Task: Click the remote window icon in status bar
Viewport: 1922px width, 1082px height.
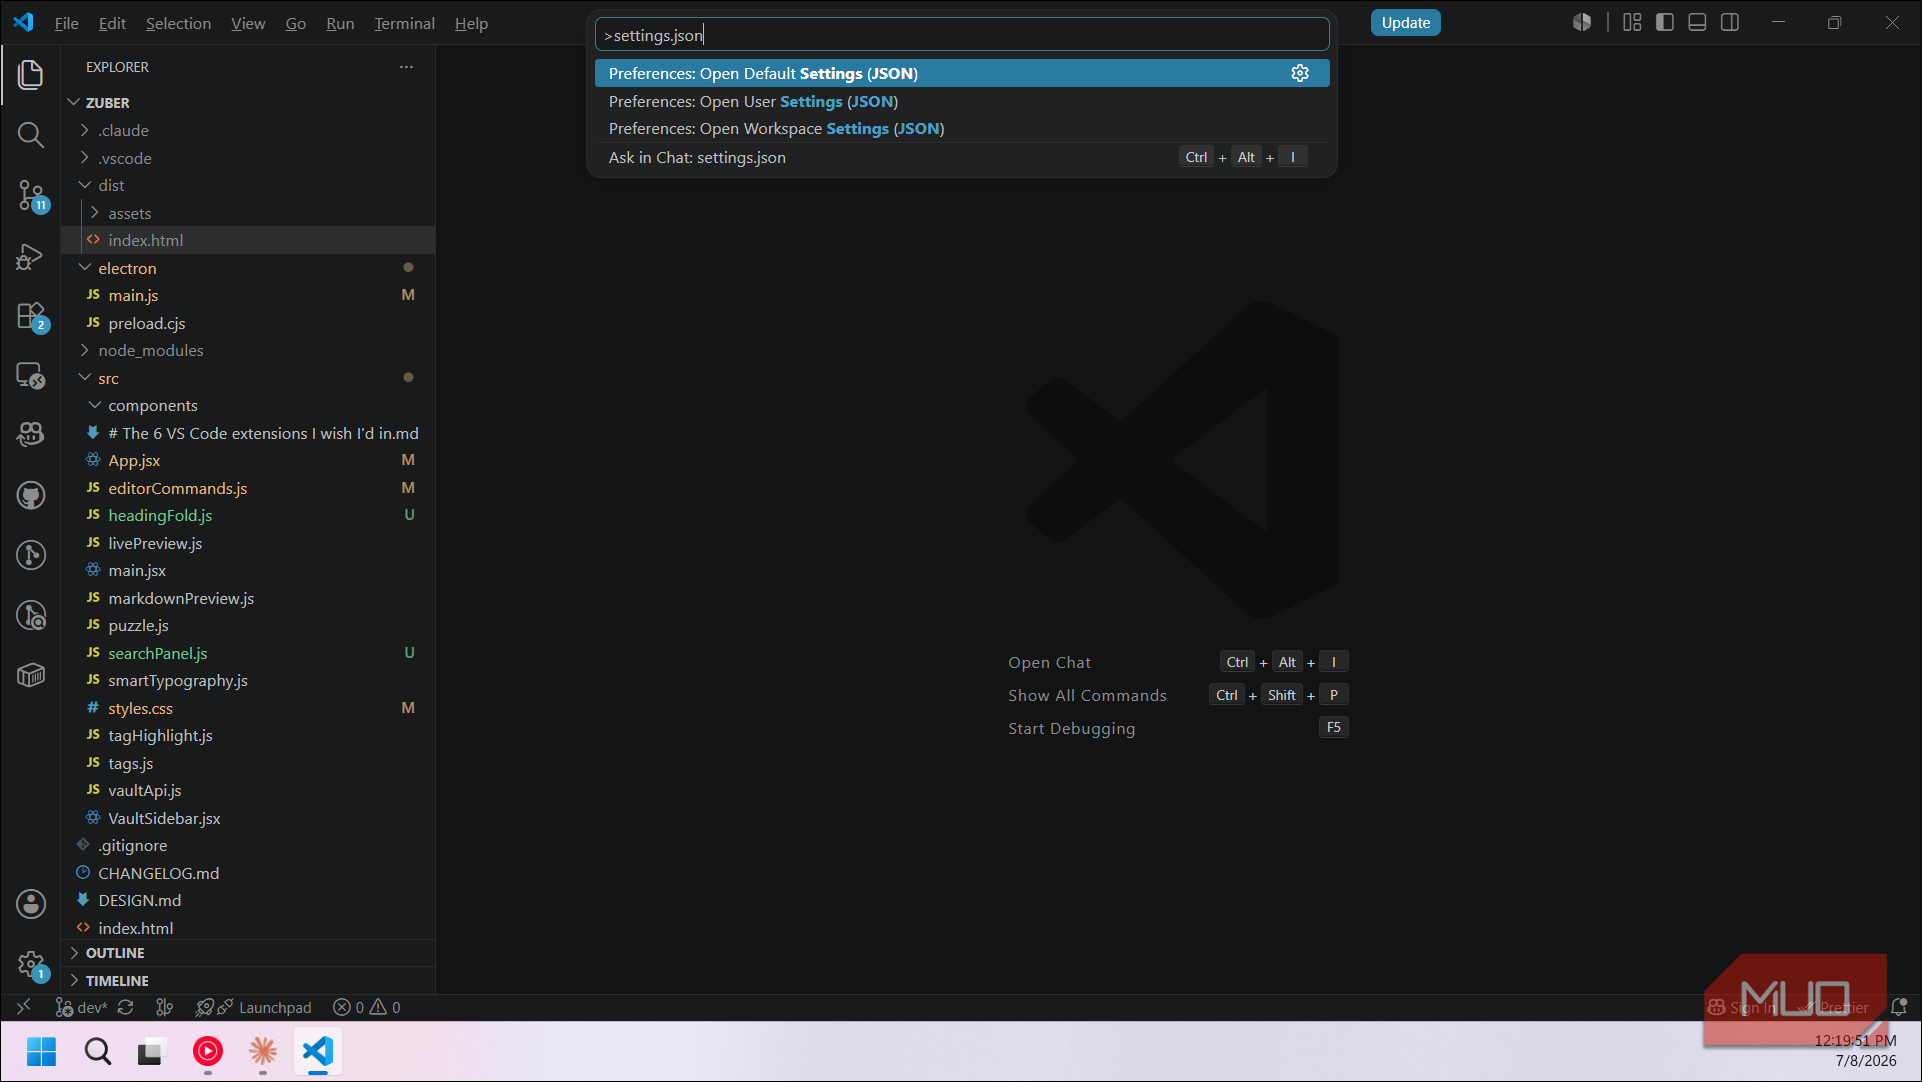Action: (24, 1007)
